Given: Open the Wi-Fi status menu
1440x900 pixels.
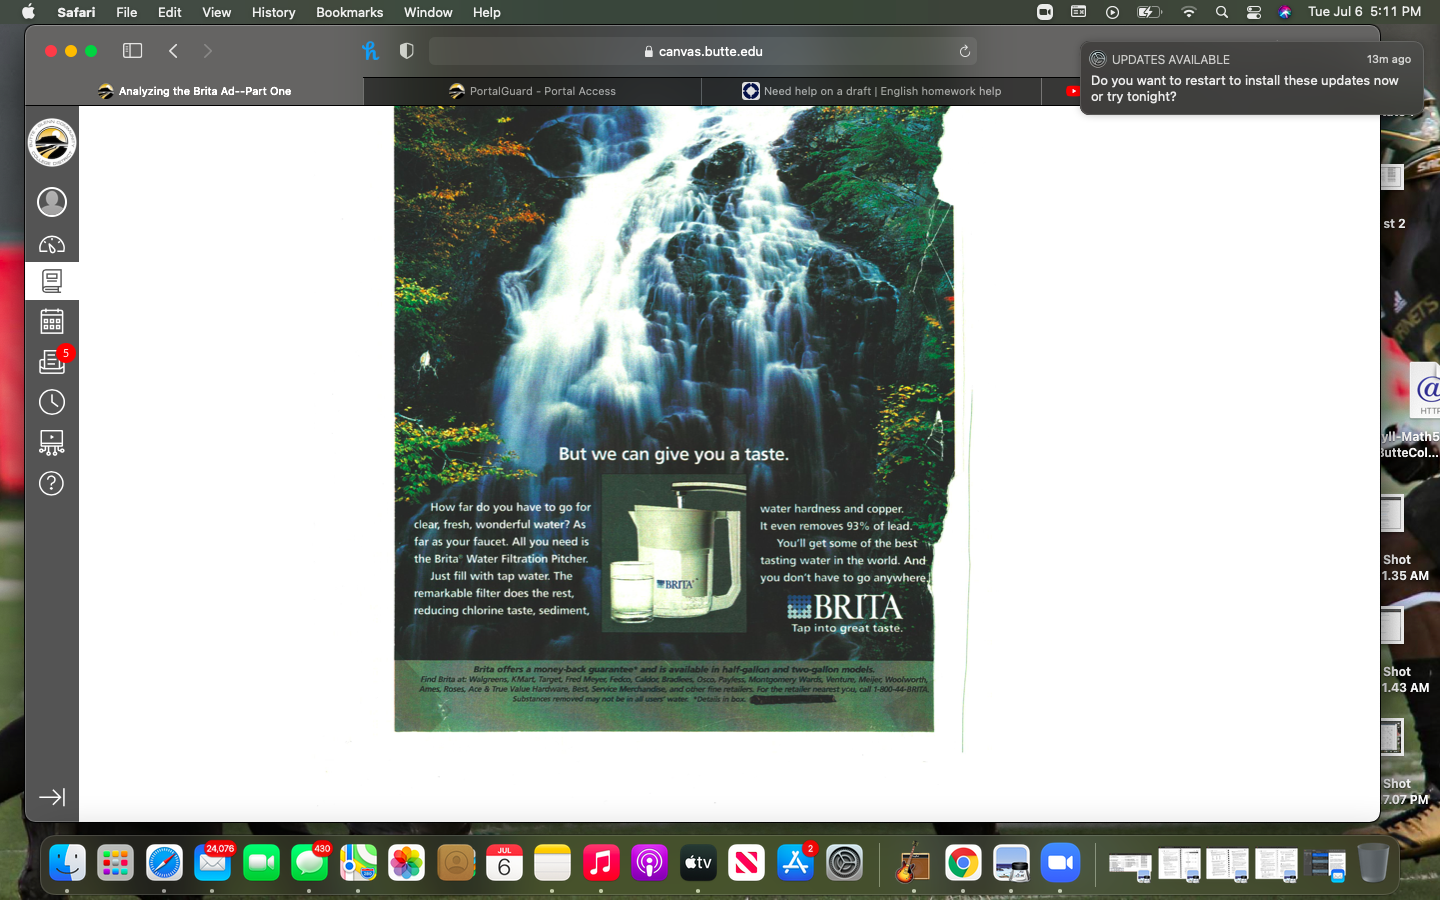Looking at the screenshot, I should (x=1188, y=12).
